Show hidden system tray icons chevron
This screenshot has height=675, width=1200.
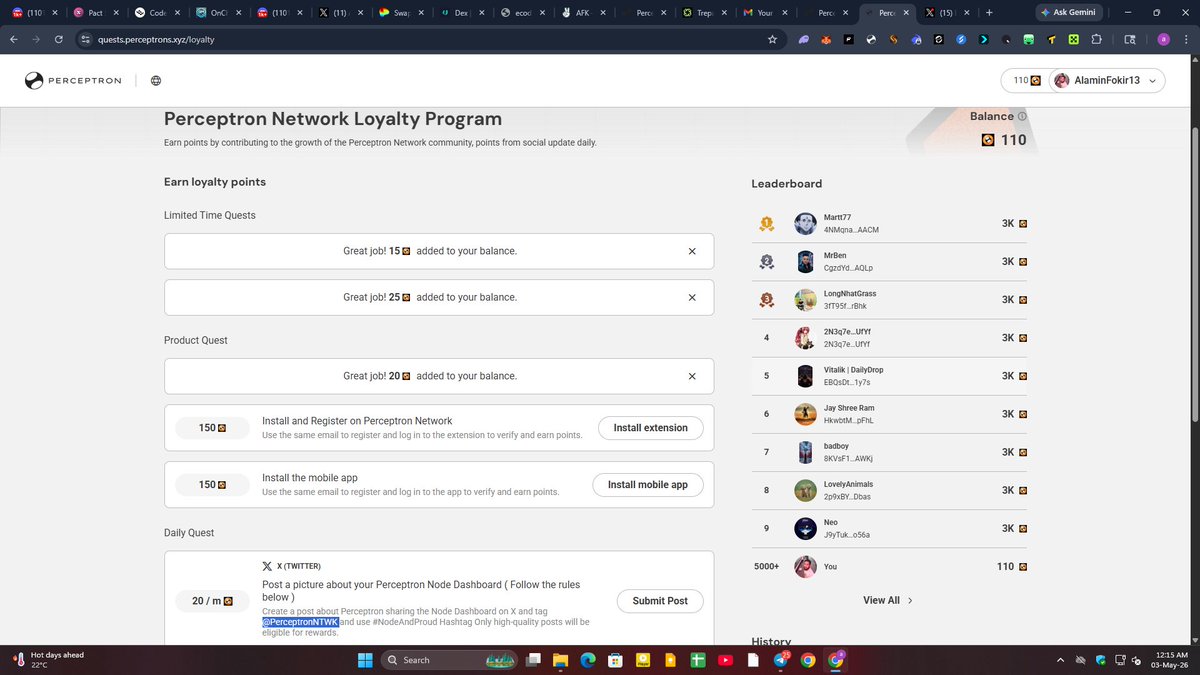(1060, 660)
